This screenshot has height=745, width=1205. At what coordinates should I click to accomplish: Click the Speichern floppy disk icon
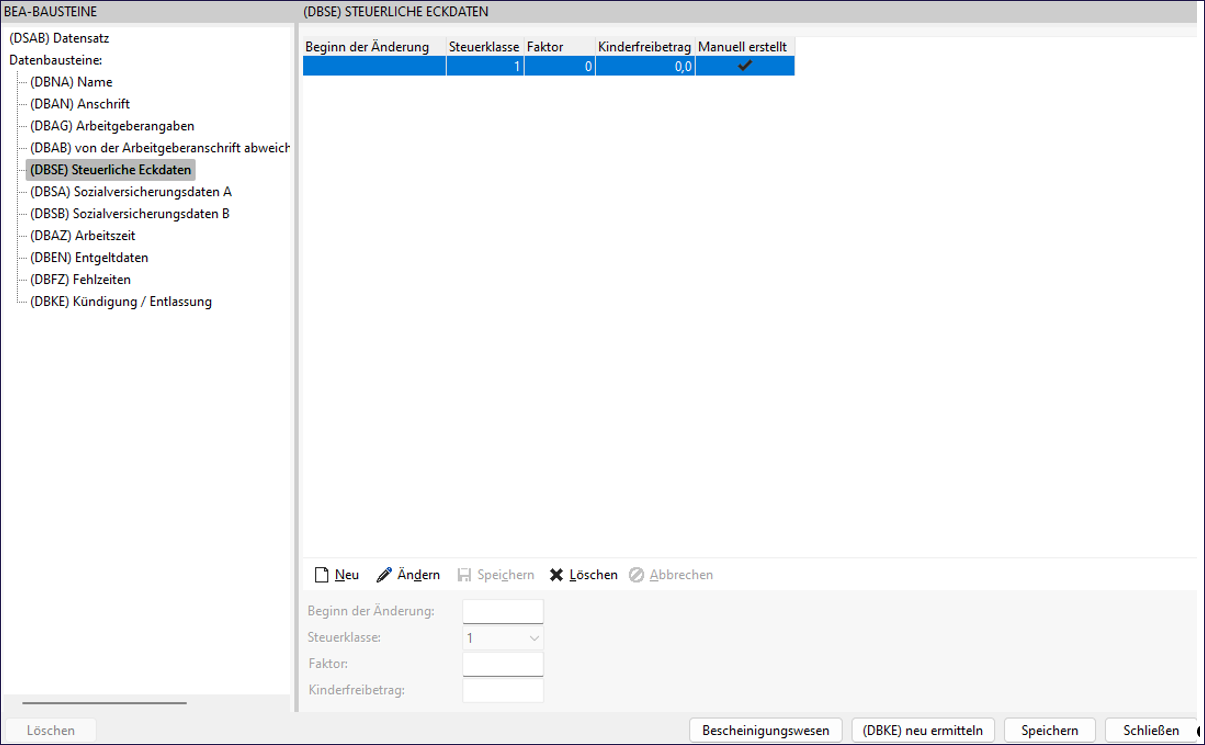click(464, 575)
